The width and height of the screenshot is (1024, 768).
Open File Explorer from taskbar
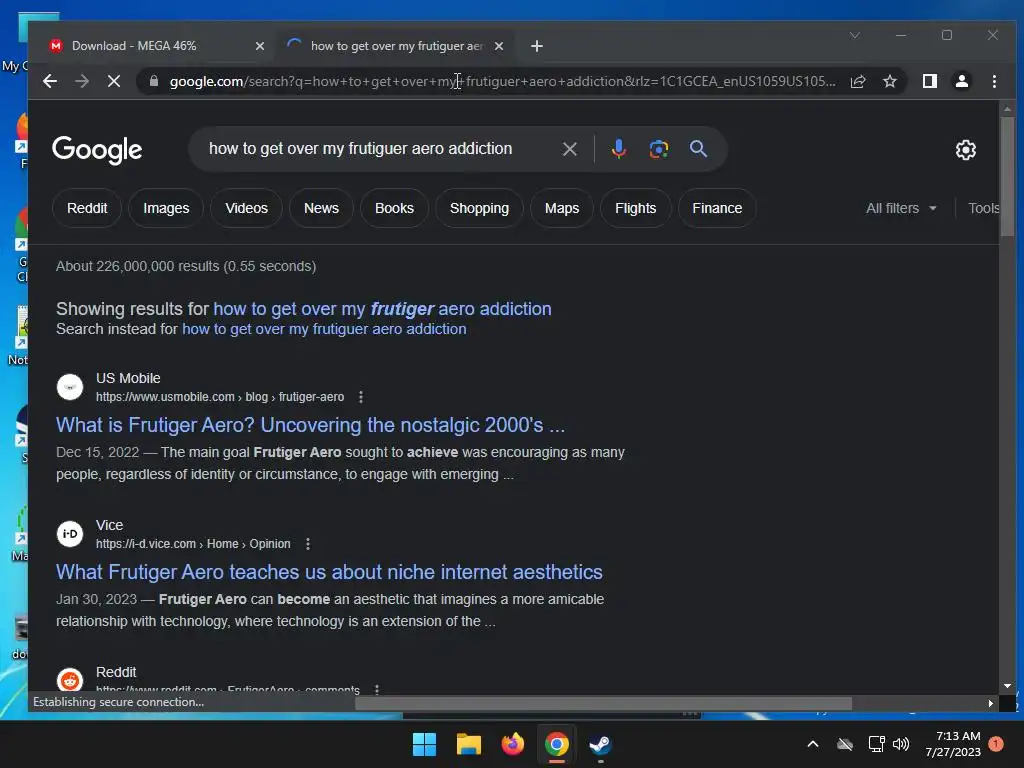pyautogui.click(x=468, y=744)
